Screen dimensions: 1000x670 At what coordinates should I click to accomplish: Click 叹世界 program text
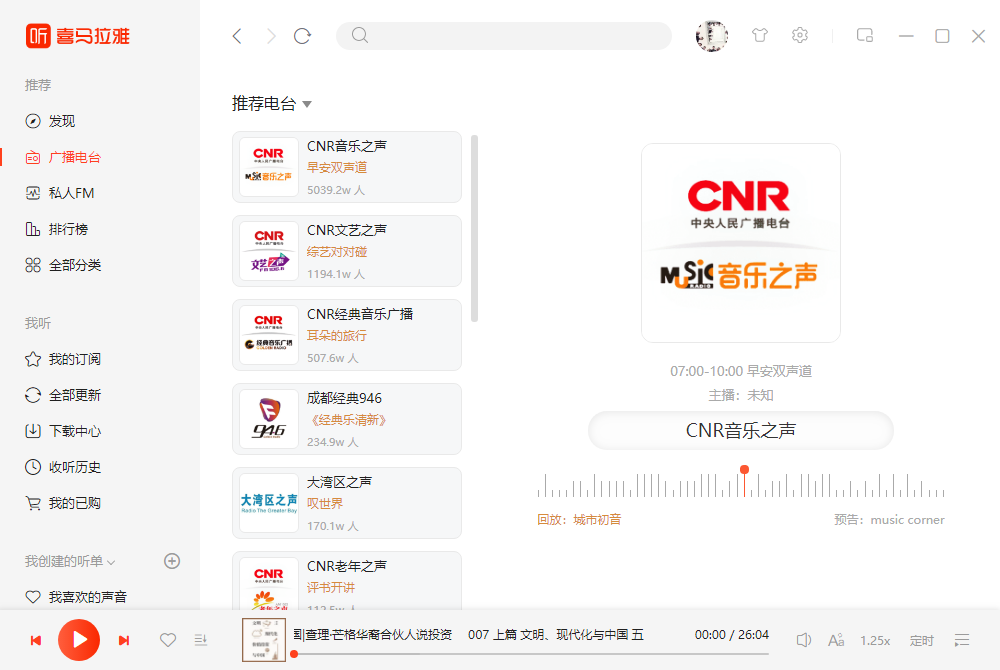click(x=325, y=504)
